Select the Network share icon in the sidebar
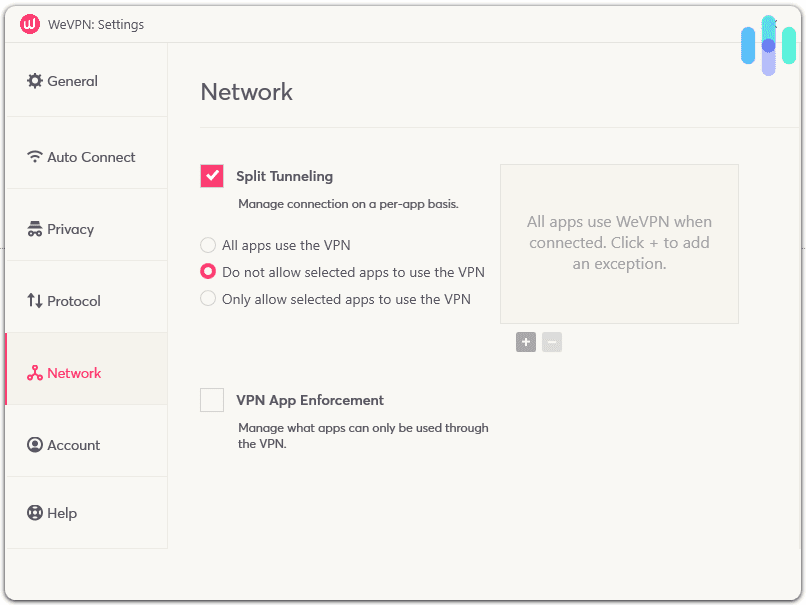Screen dimensions: 806x605 (33, 373)
